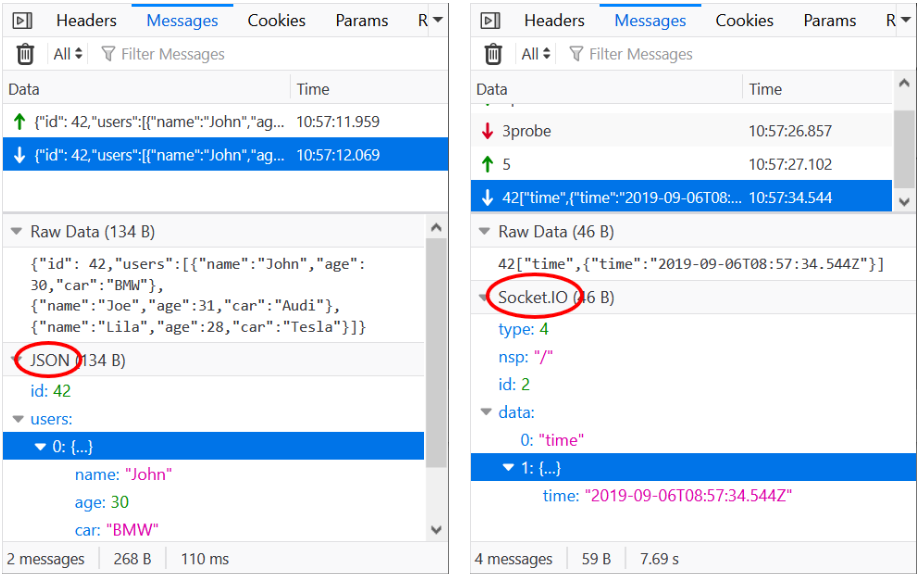Collapse the 1: {...} data entry
The height and width of the screenshot is (574, 919).
click(508, 468)
